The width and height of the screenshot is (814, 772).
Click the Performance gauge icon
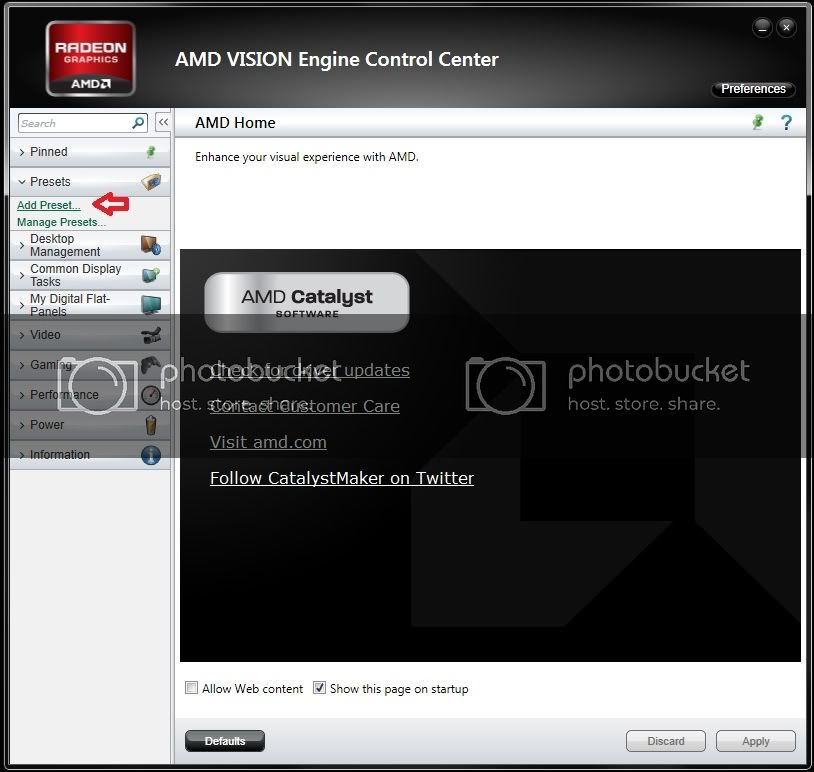pos(151,395)
